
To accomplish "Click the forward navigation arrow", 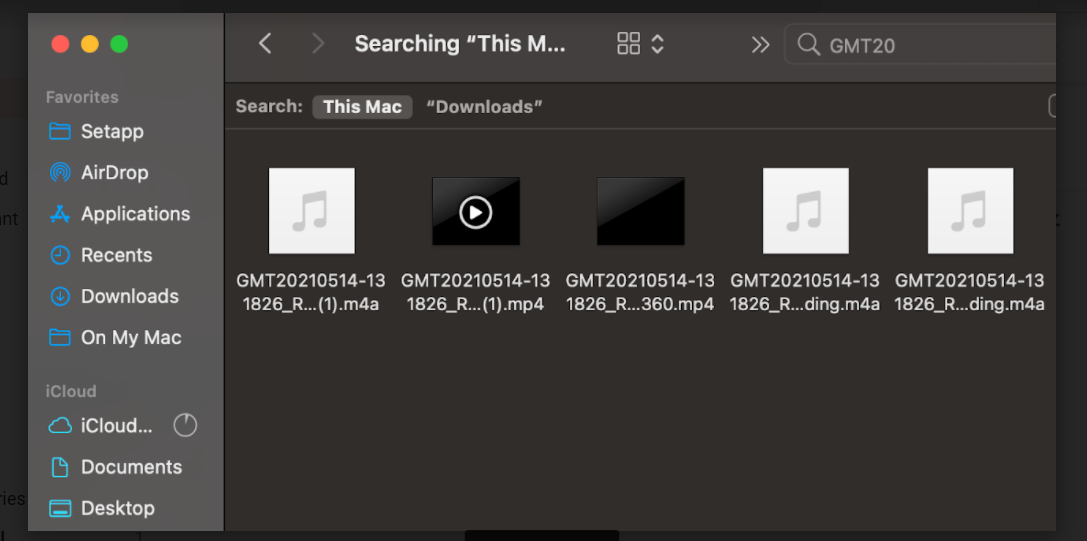I will pos(318,44).
